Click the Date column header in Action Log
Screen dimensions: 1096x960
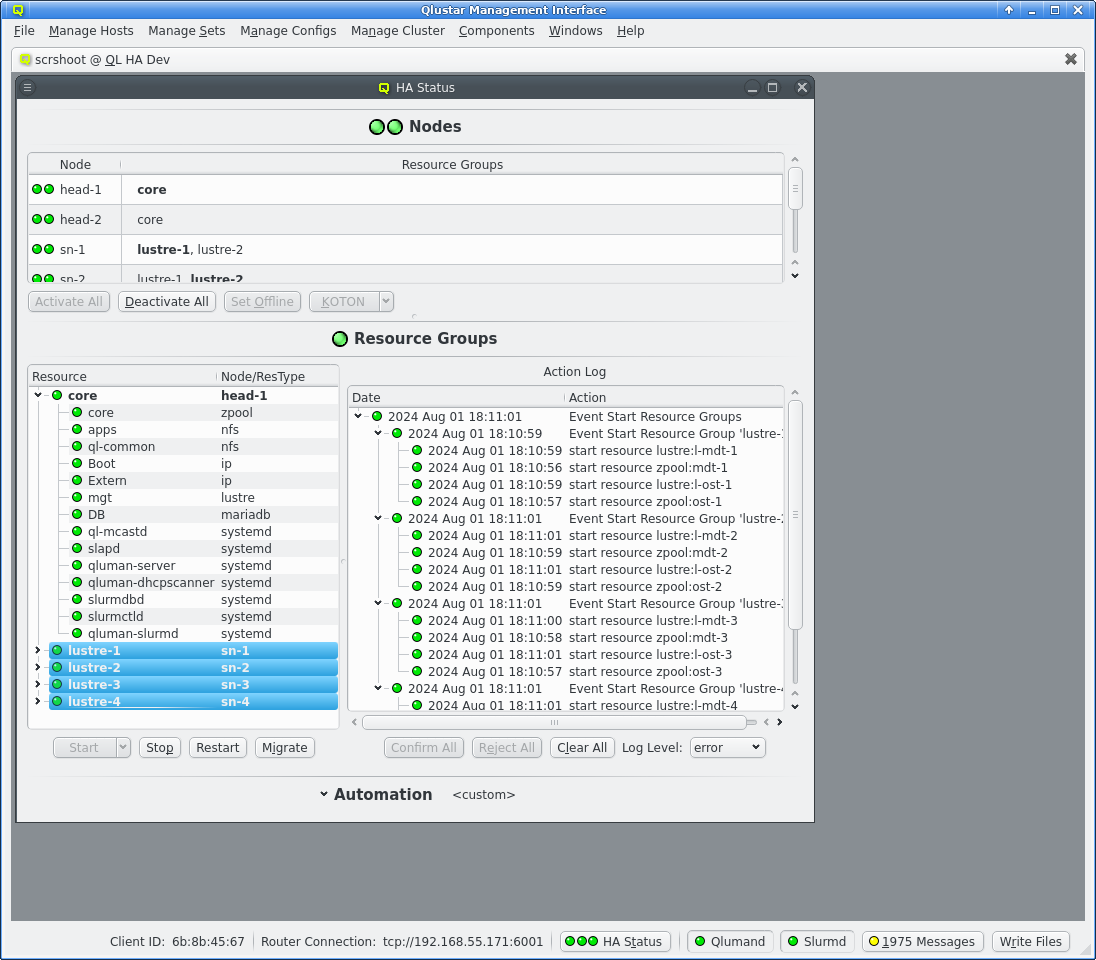click(x=456, y=397)
